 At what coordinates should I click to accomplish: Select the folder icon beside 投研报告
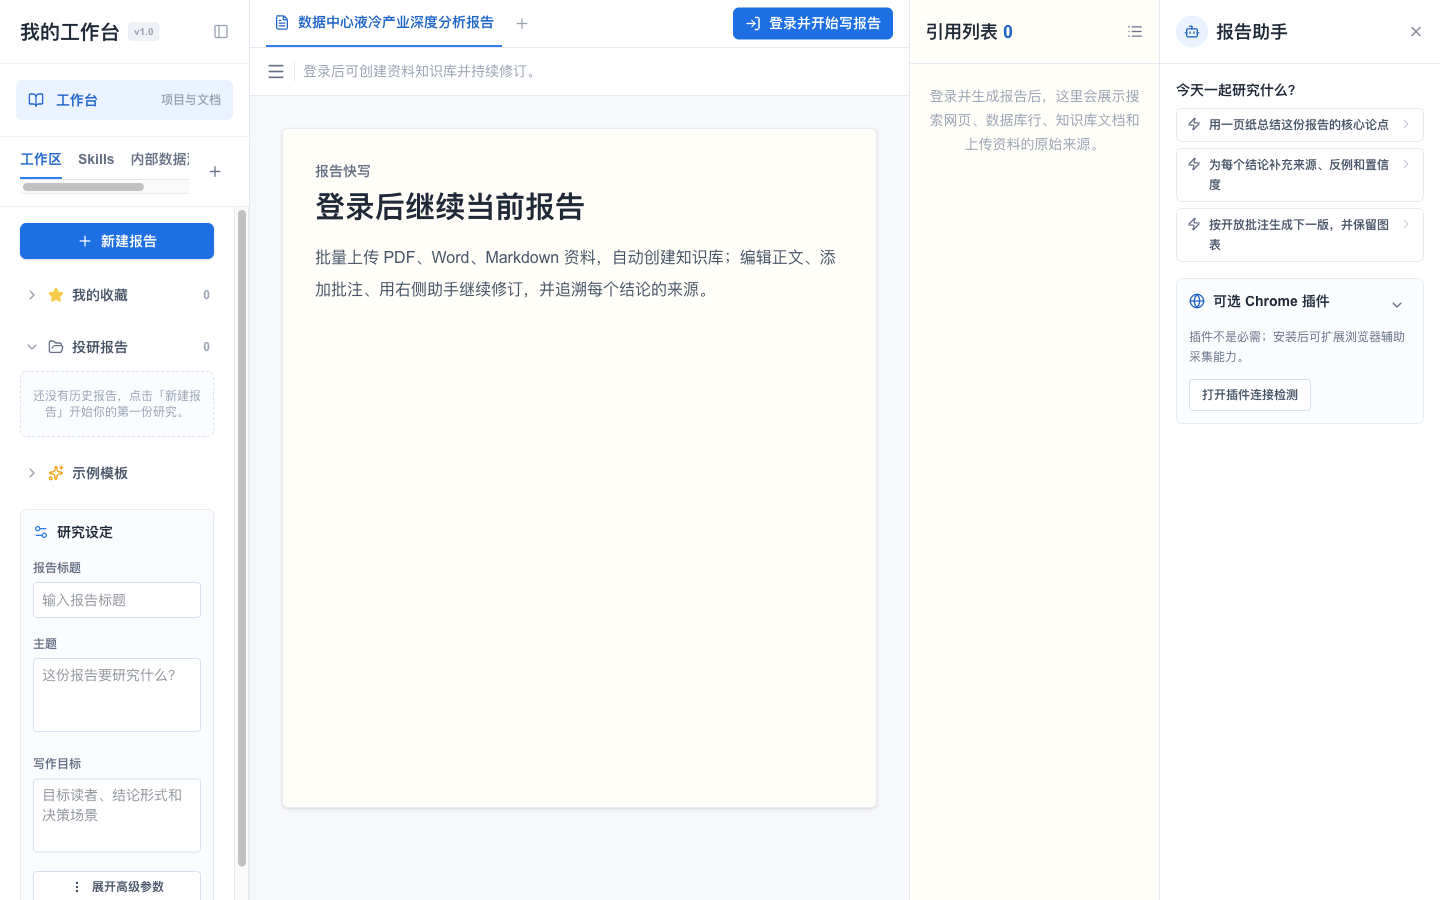56,347
